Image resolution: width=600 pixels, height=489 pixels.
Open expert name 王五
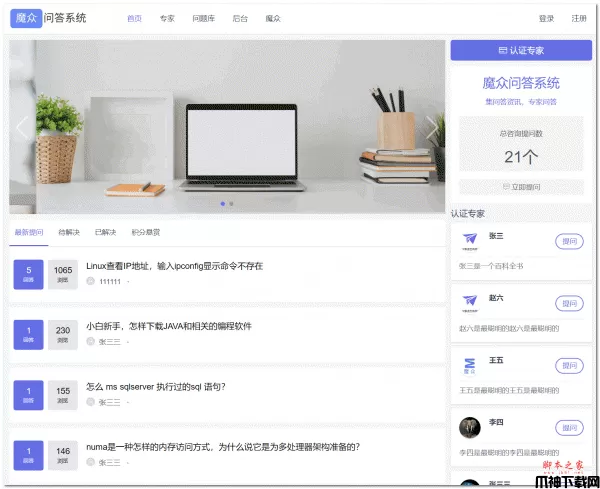point(496,360)
